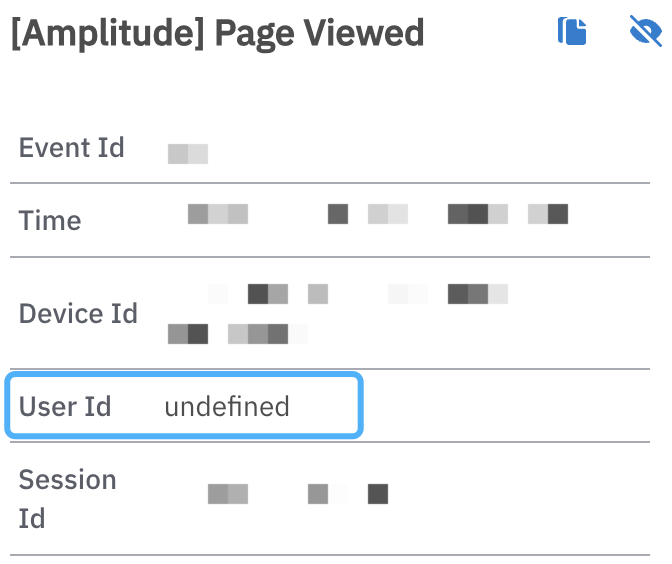This screenshot has height=564, width=672.
Task: Copy the Page Viewed event details
Action: tap(571, 32)
